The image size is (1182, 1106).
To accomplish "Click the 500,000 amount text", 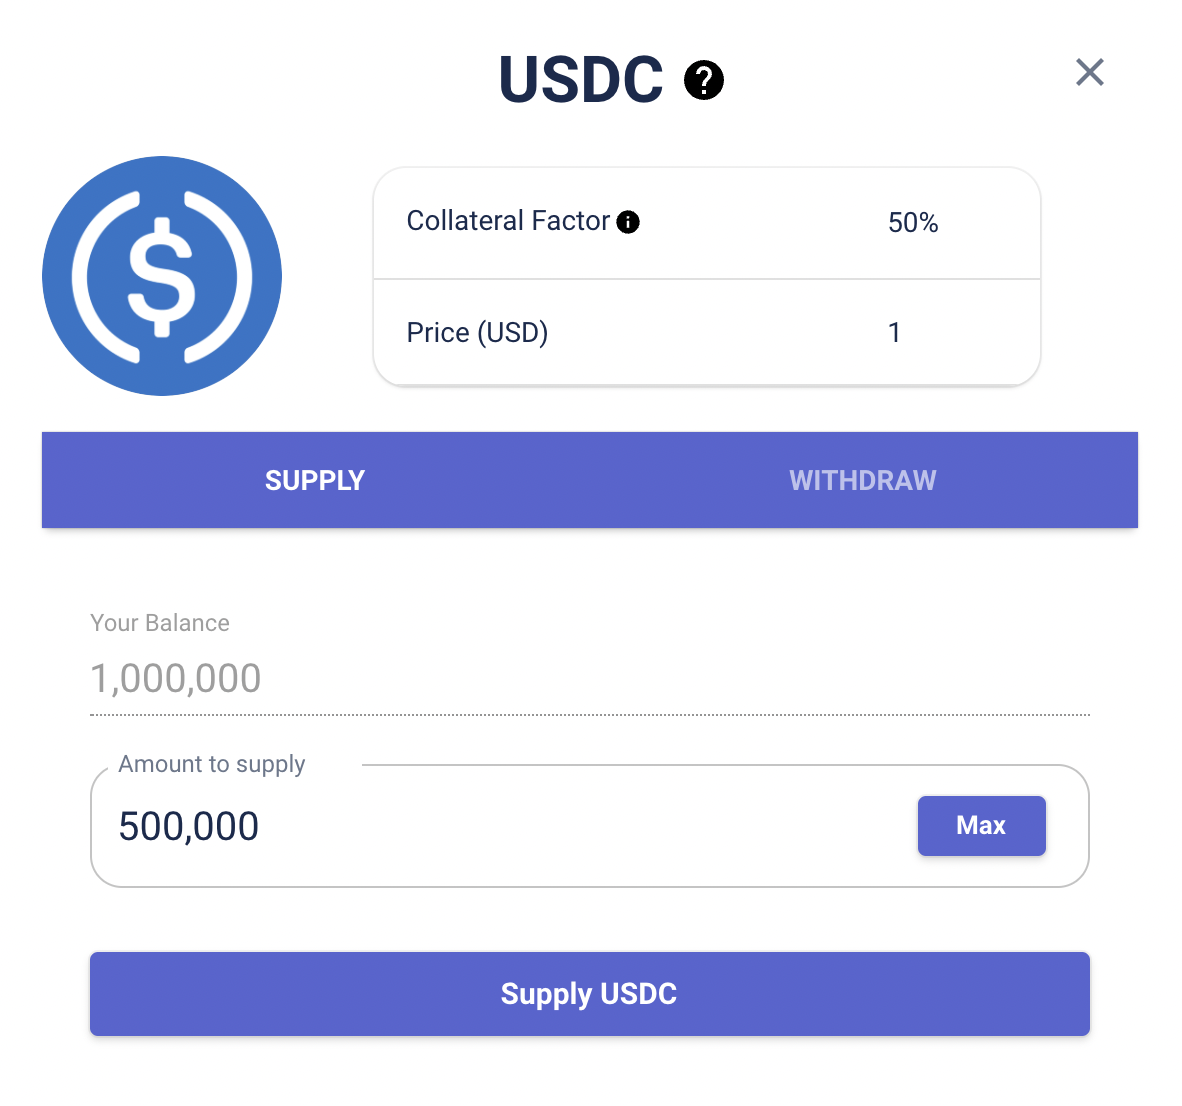I will click(x=189, y=827).
